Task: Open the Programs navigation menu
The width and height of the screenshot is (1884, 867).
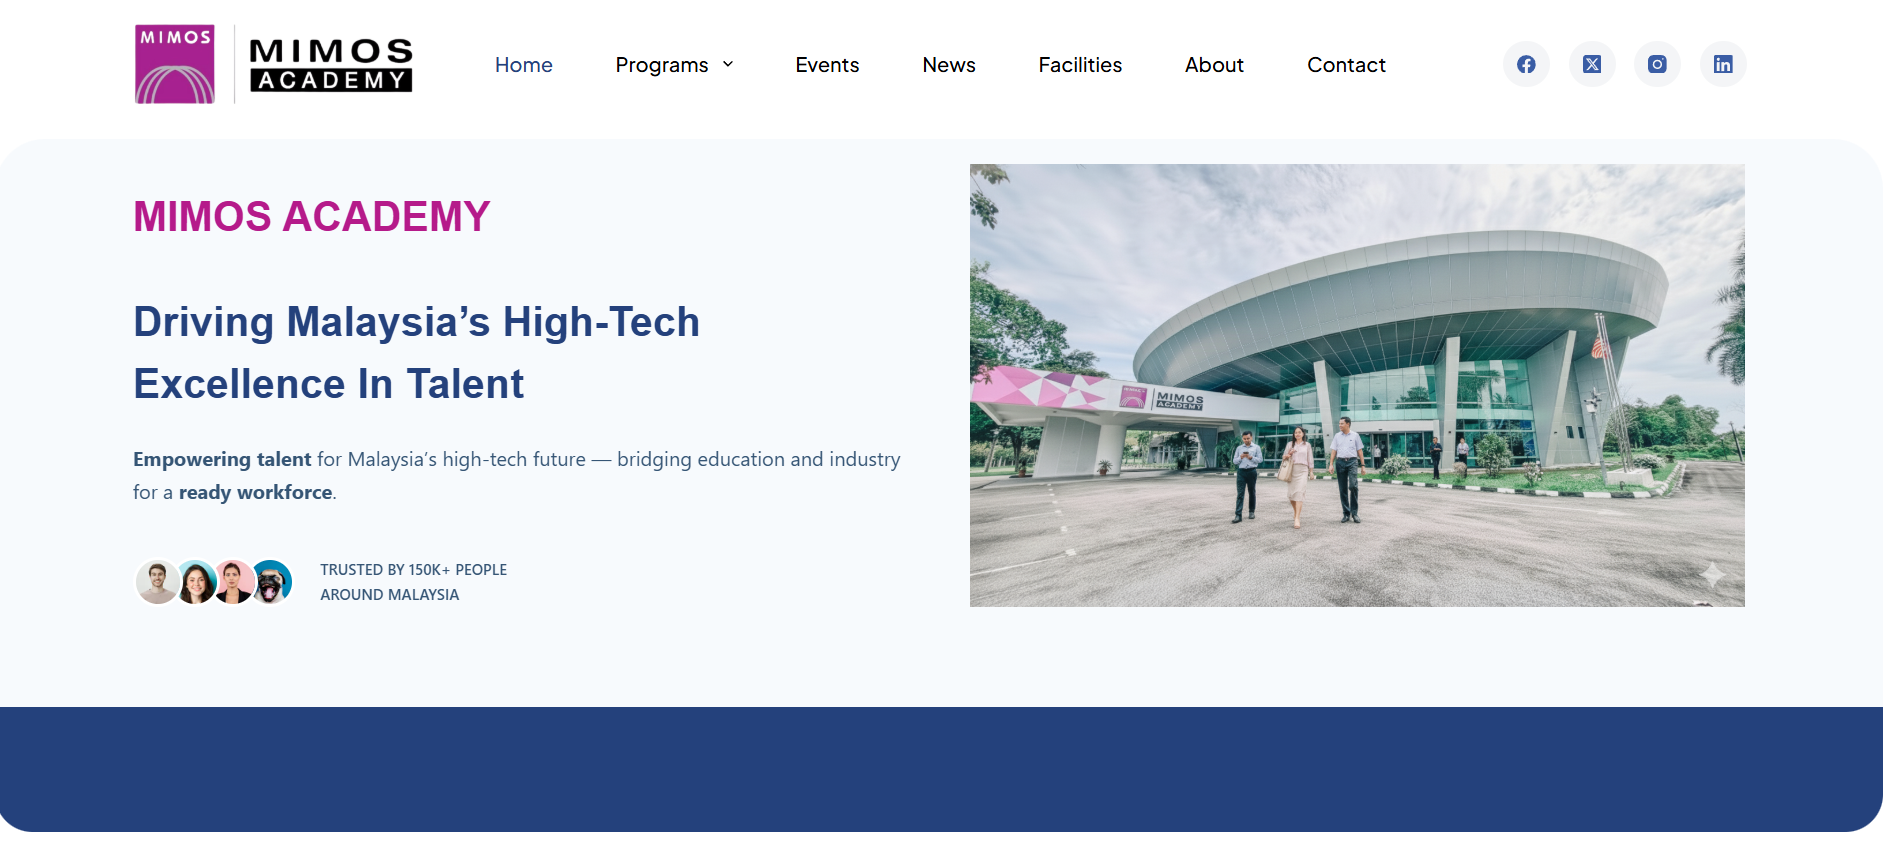Action: [662, 65]
